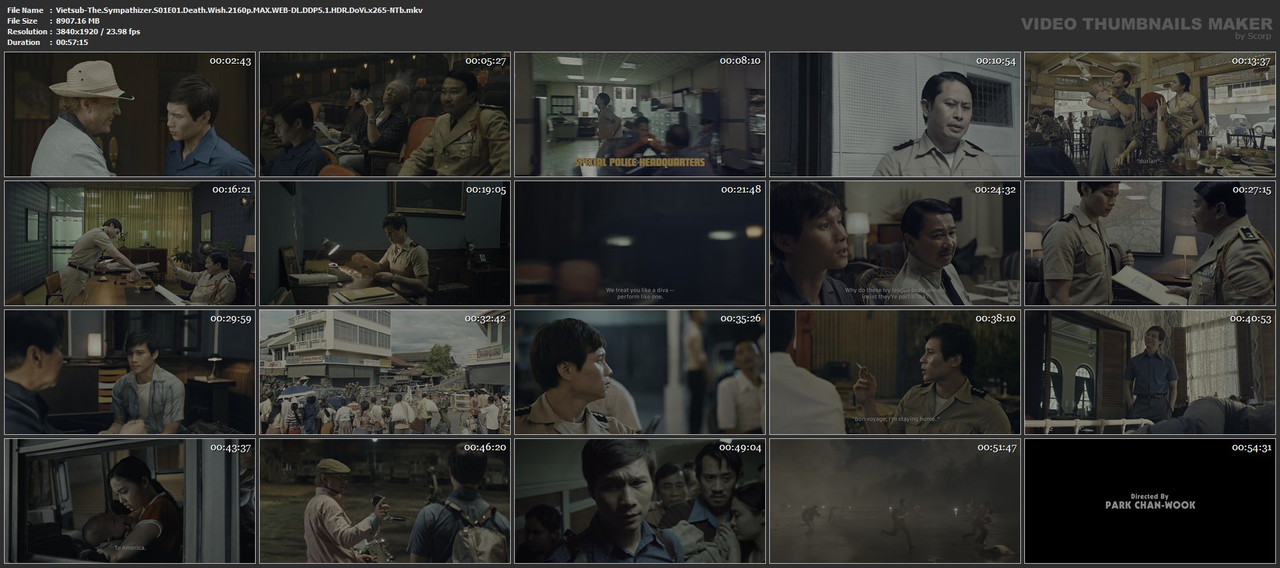The height and width of the screenshot is (568, 1280).
Task: Select the thumbnail at timestamp 00:24:32
Action: point(895,243)
